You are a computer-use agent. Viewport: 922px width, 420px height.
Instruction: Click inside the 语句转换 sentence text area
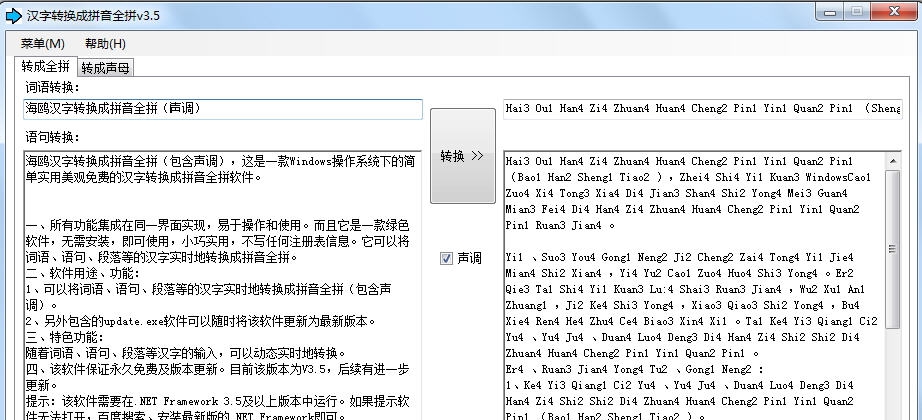(x=223, y=285)
